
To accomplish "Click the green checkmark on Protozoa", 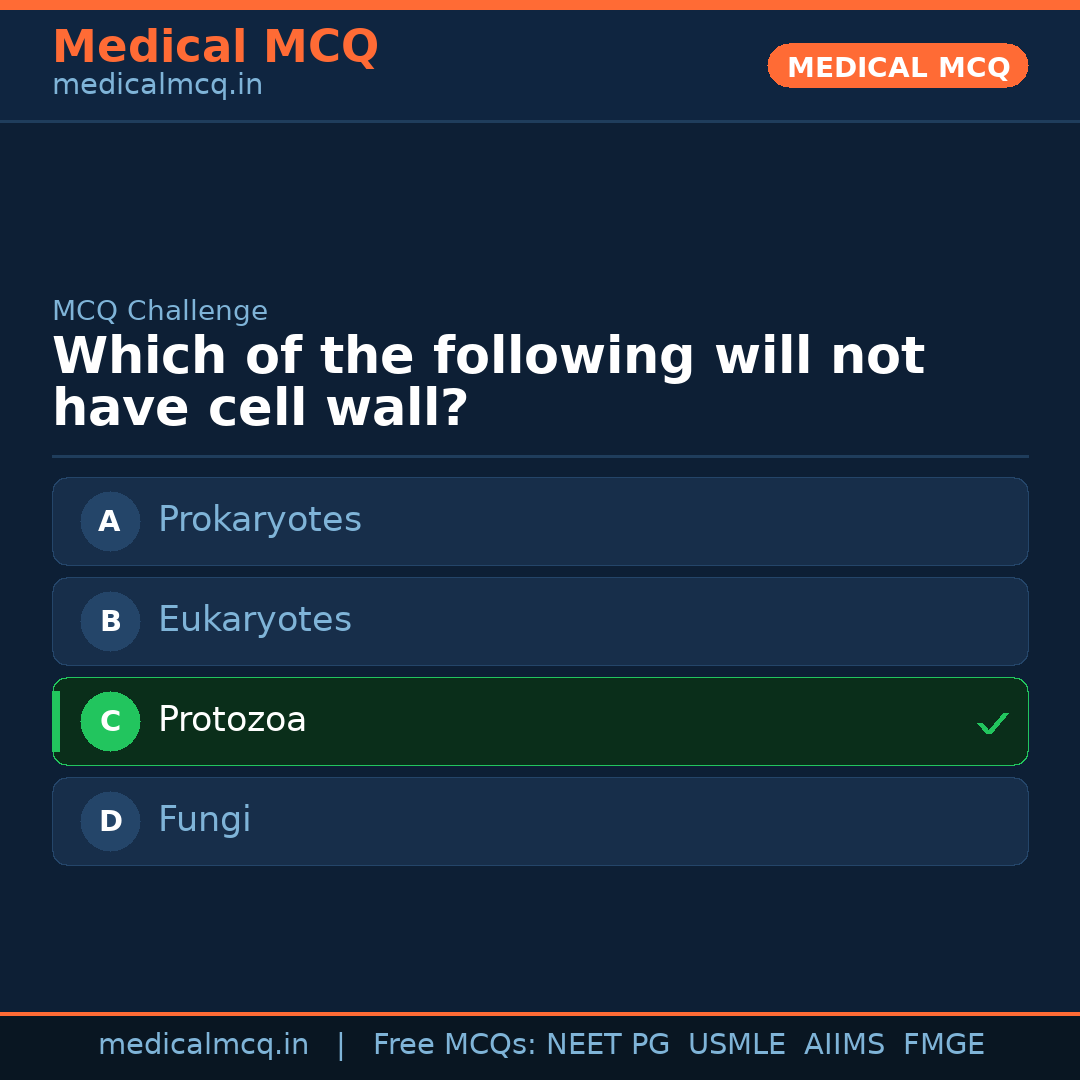I will point(993,722).
